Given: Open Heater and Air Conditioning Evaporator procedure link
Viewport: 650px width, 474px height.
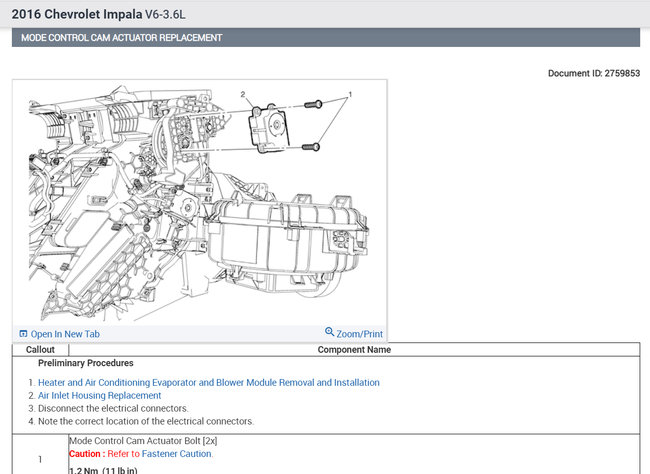Looking at the screenshot, I should point(208,382).
